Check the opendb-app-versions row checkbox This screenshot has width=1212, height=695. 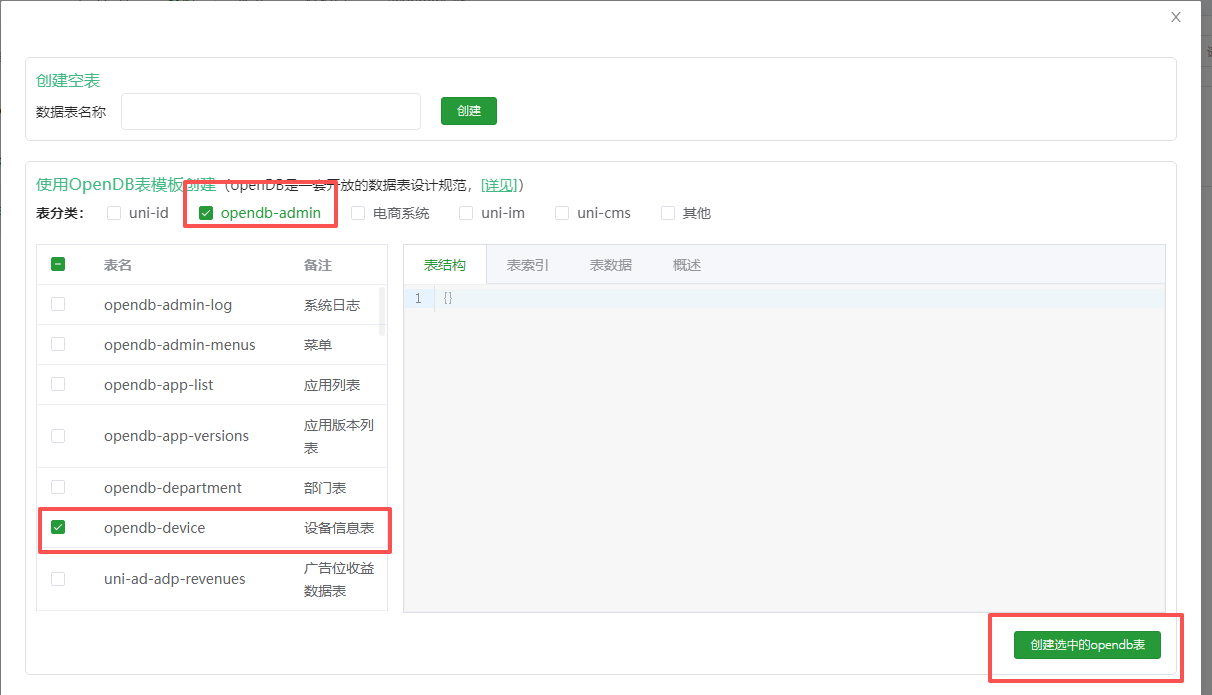pos(58,436)
